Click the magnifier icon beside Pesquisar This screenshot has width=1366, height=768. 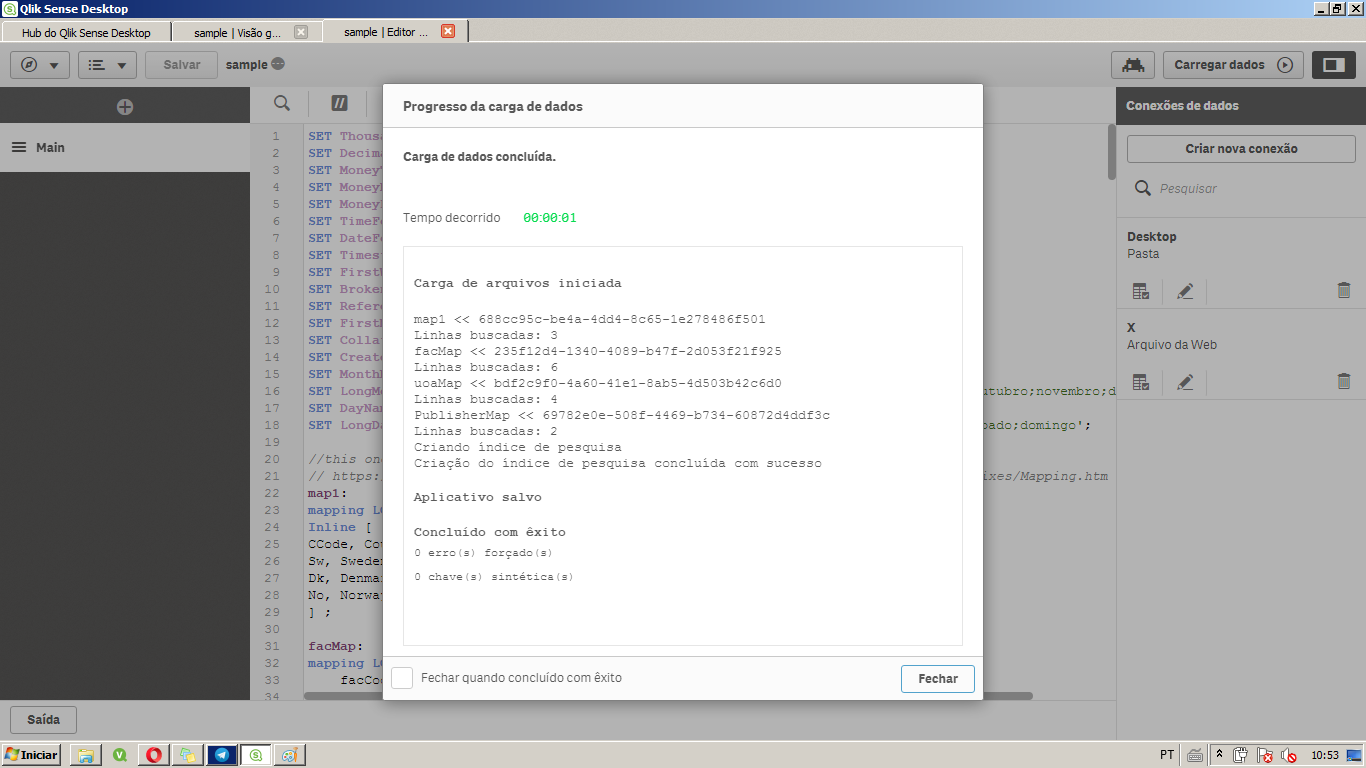[1141, 188]
